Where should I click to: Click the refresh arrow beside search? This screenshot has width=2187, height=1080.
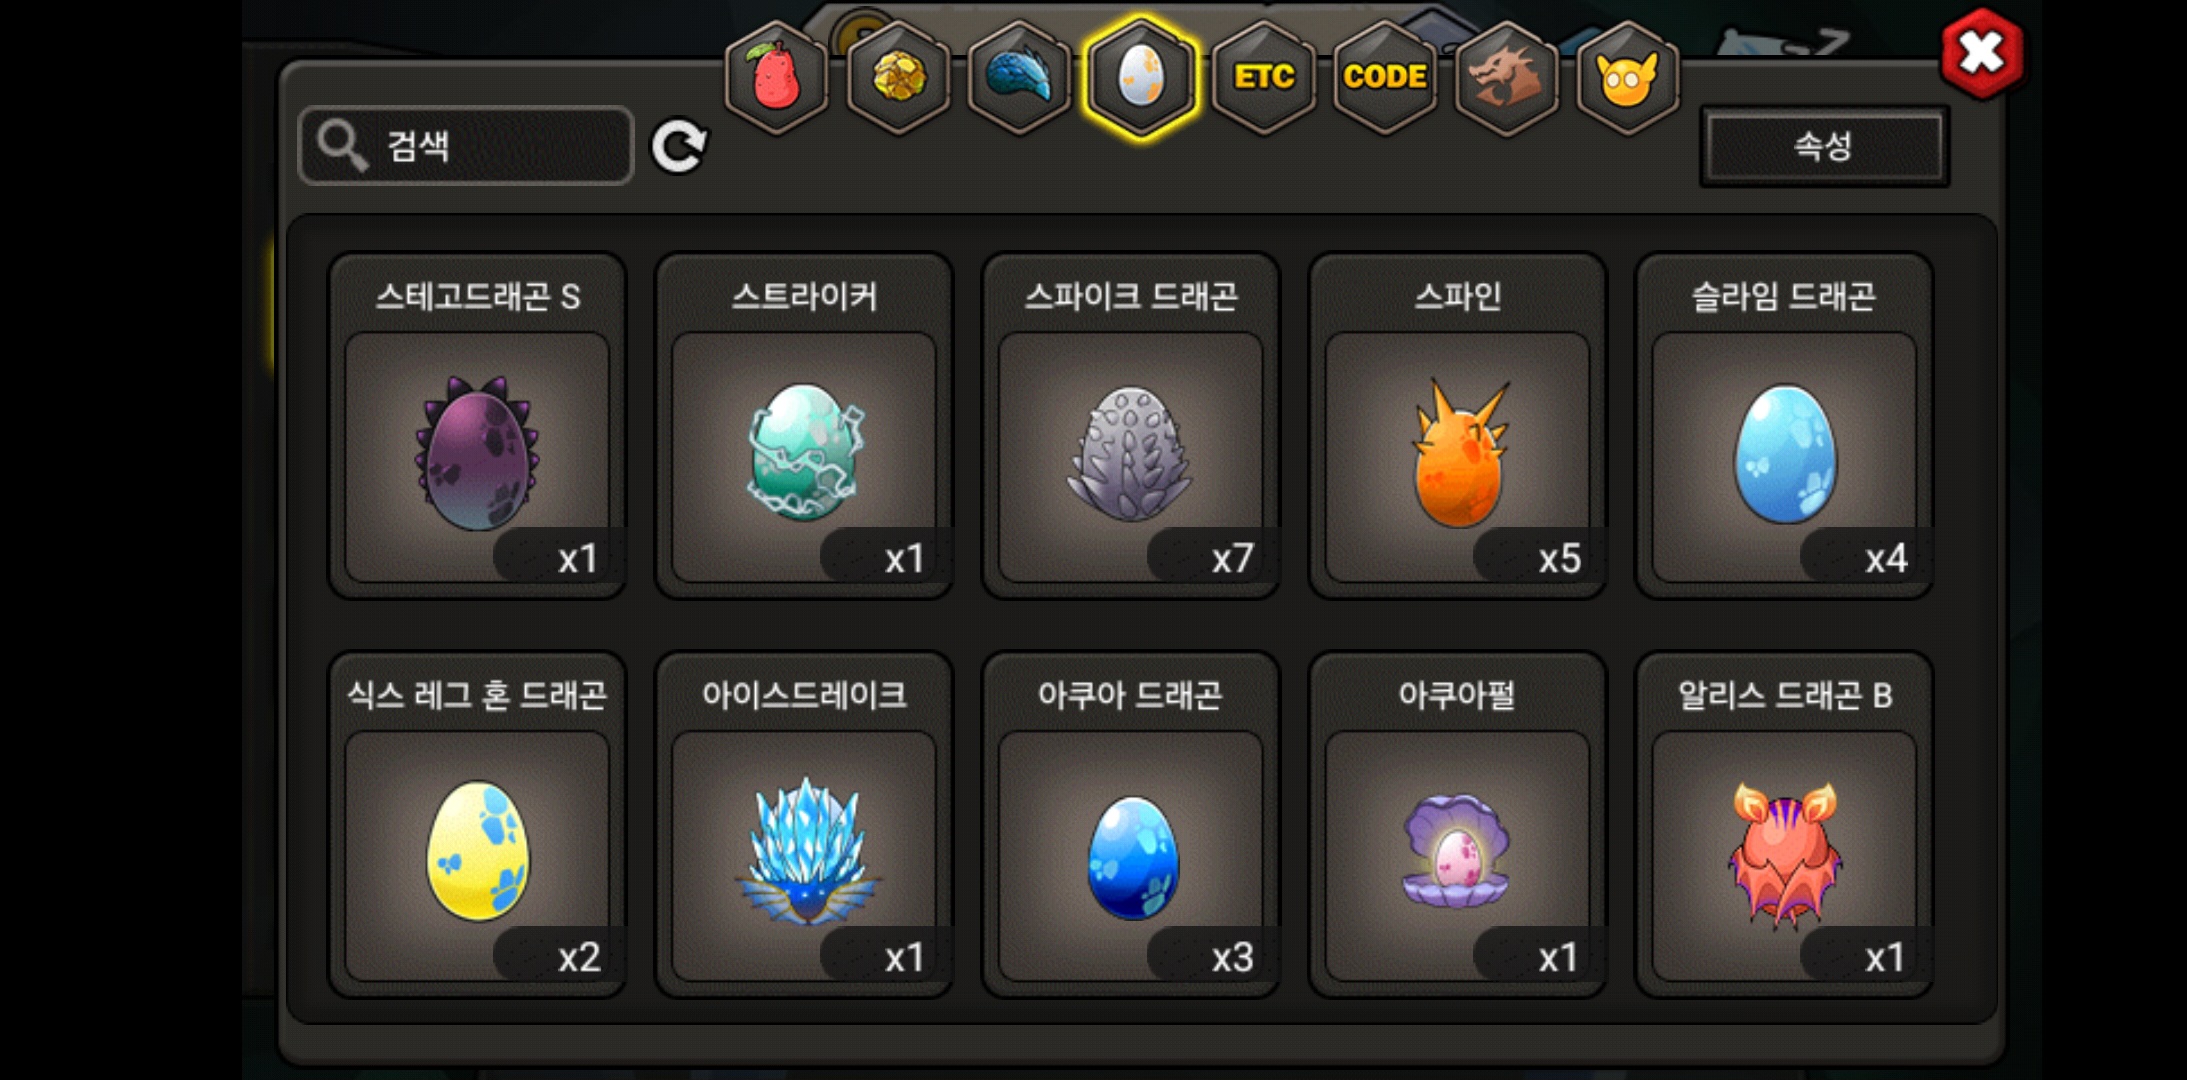(679, 147)
